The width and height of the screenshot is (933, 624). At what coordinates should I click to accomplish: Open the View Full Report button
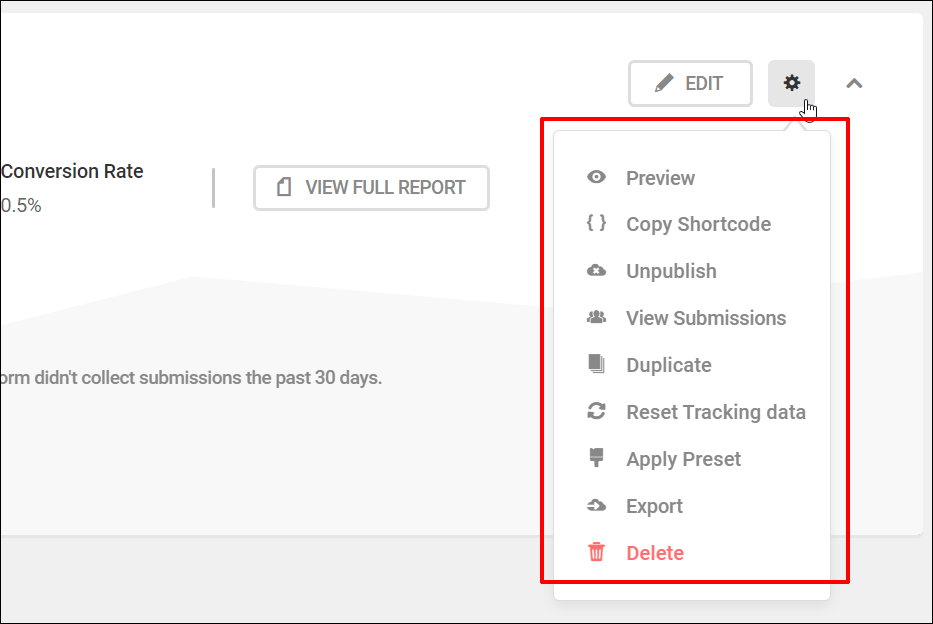[371, 188]
